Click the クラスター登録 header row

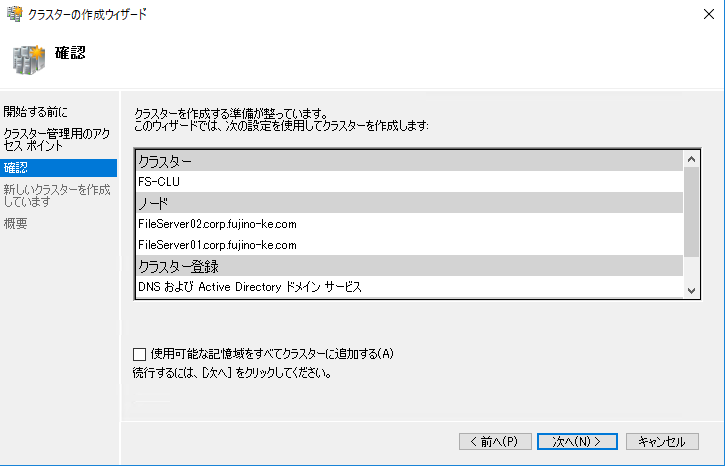click(410, 266)
